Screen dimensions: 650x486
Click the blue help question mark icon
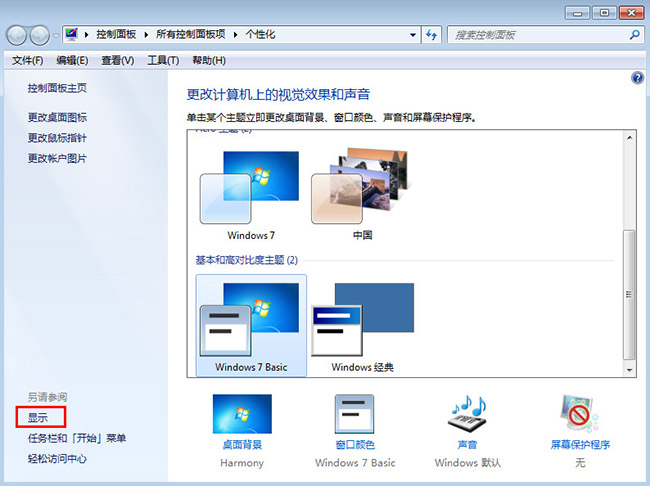pos(637,77)
